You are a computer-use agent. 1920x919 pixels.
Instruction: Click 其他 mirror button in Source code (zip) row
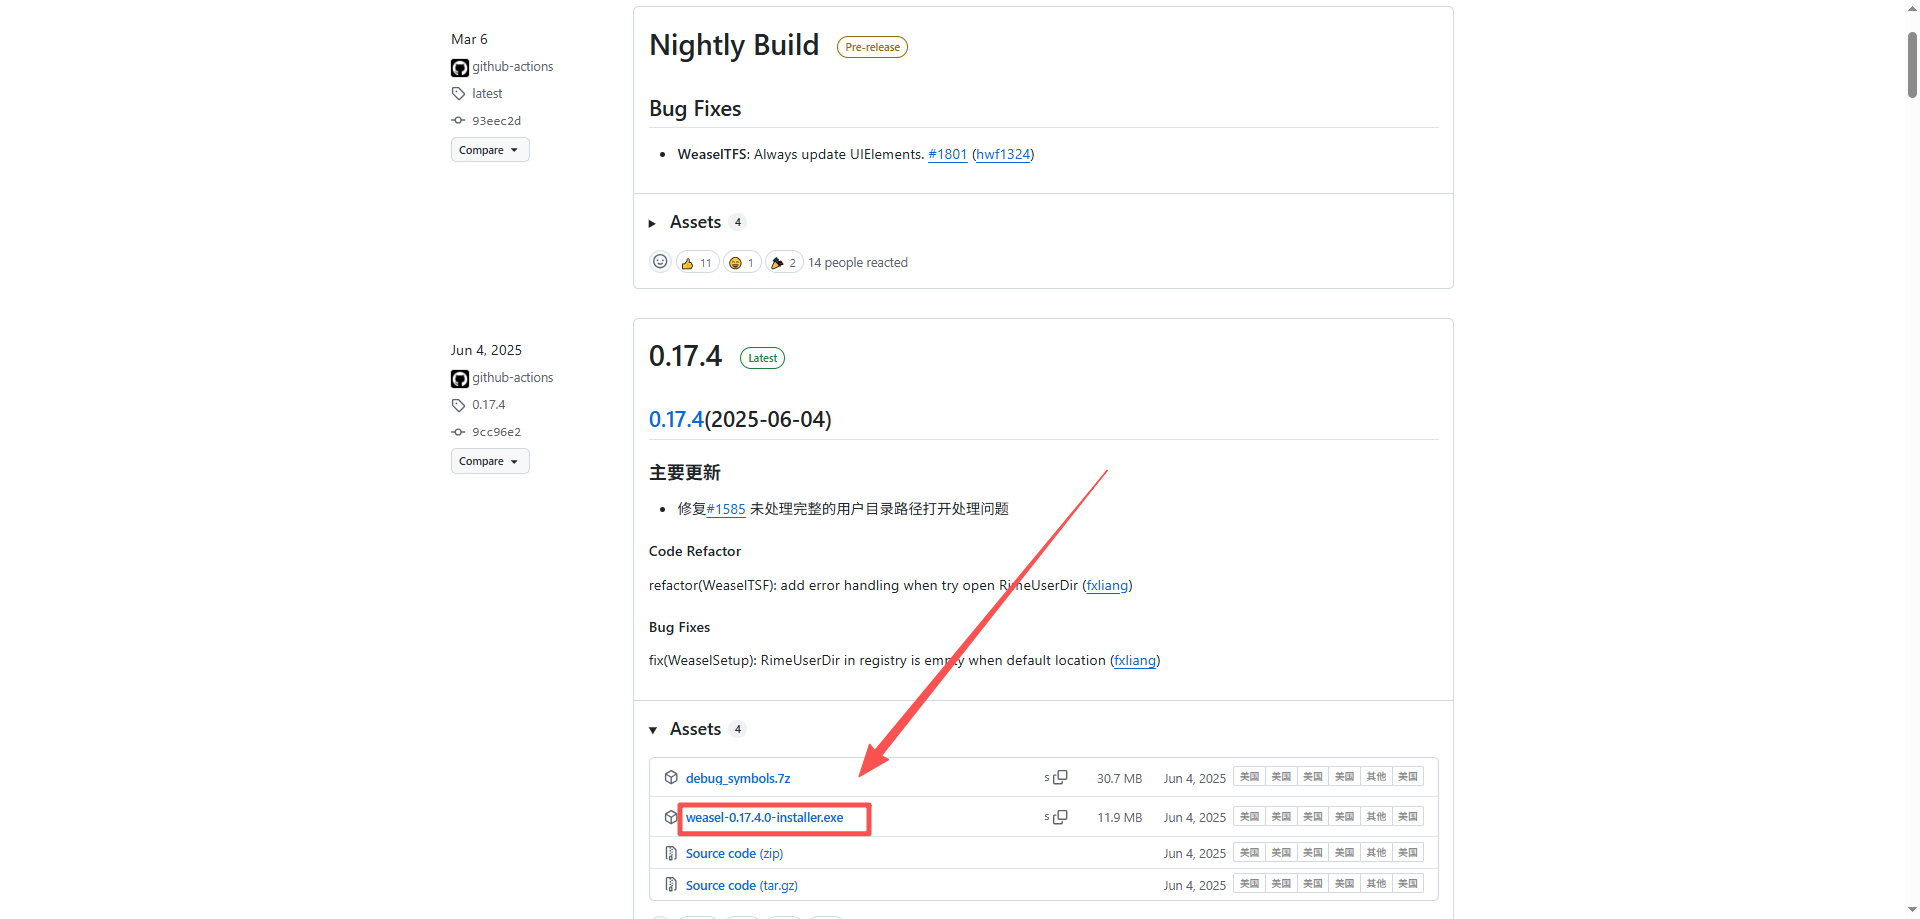point(1376,853)
